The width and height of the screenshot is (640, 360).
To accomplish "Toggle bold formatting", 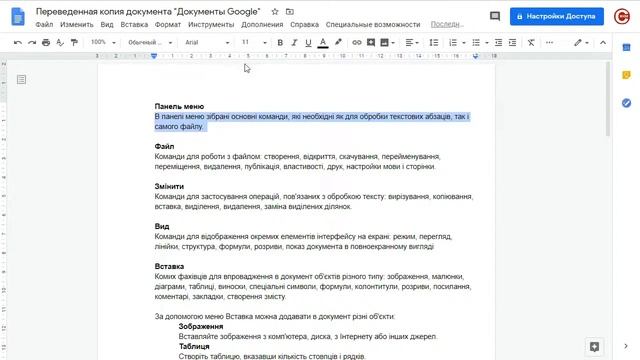I will click(x=280, y=42).
